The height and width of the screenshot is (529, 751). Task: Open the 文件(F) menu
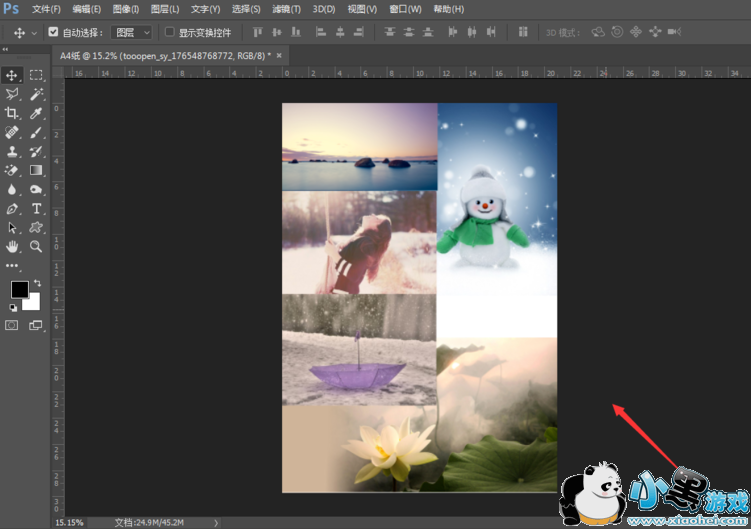click(46, 9)
